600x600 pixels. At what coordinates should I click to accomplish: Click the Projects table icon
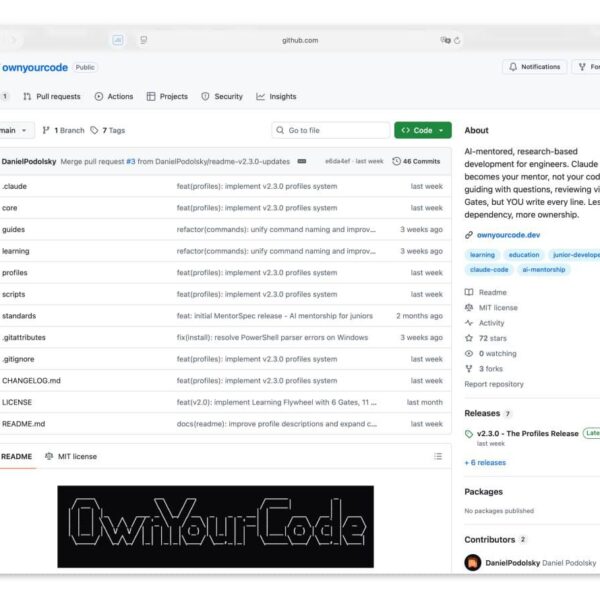(151, 96)
